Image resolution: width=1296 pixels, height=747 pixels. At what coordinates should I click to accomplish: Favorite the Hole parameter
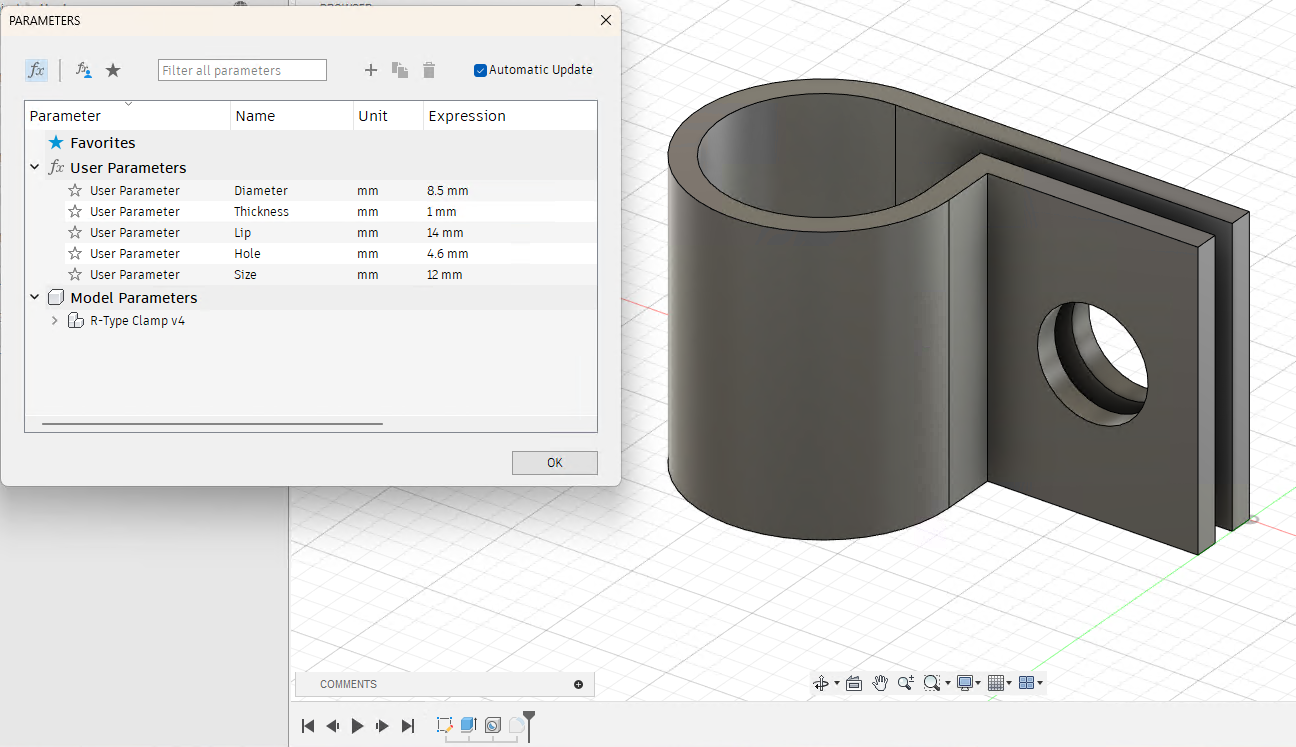pos(75,253)
